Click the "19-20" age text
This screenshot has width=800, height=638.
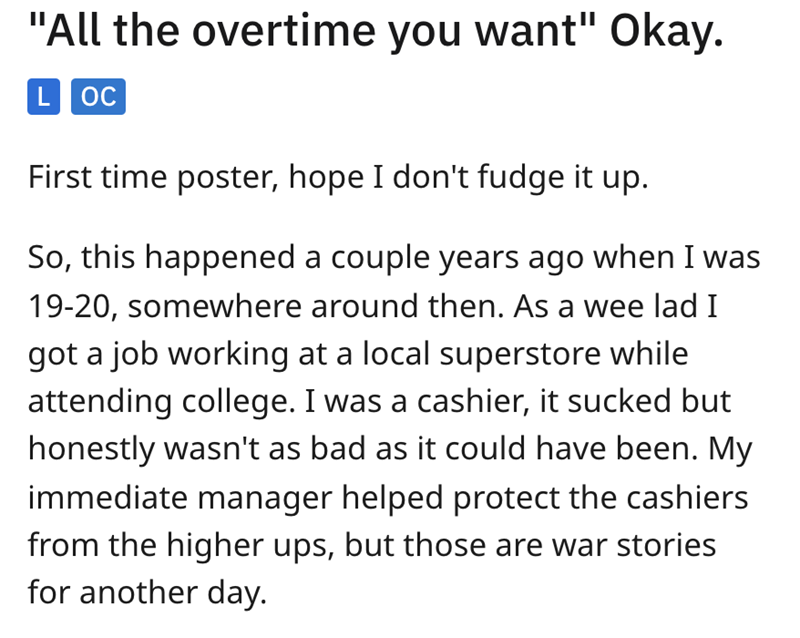[70, 308]
